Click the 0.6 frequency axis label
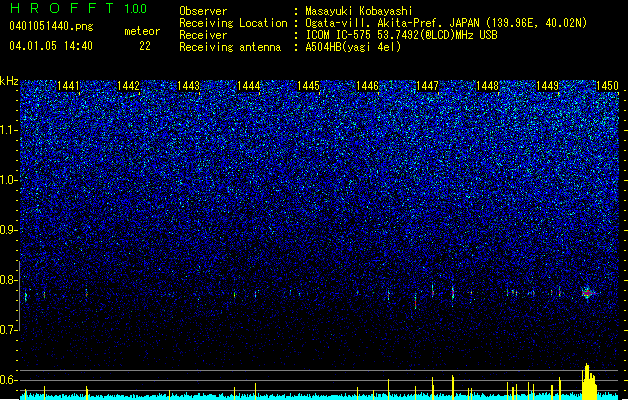Screen dimensions: 629x400 (x=8, y=380)
